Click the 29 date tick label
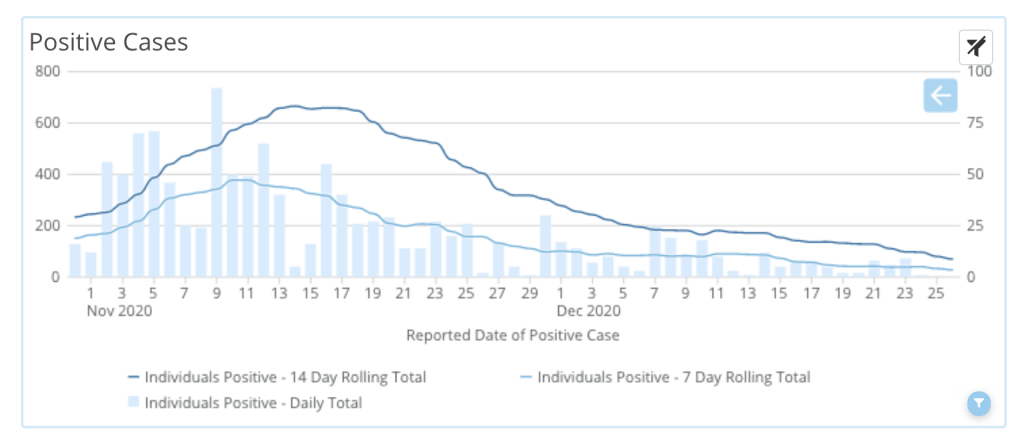The width and height of the screenshot is (1024, 448). 530,294
